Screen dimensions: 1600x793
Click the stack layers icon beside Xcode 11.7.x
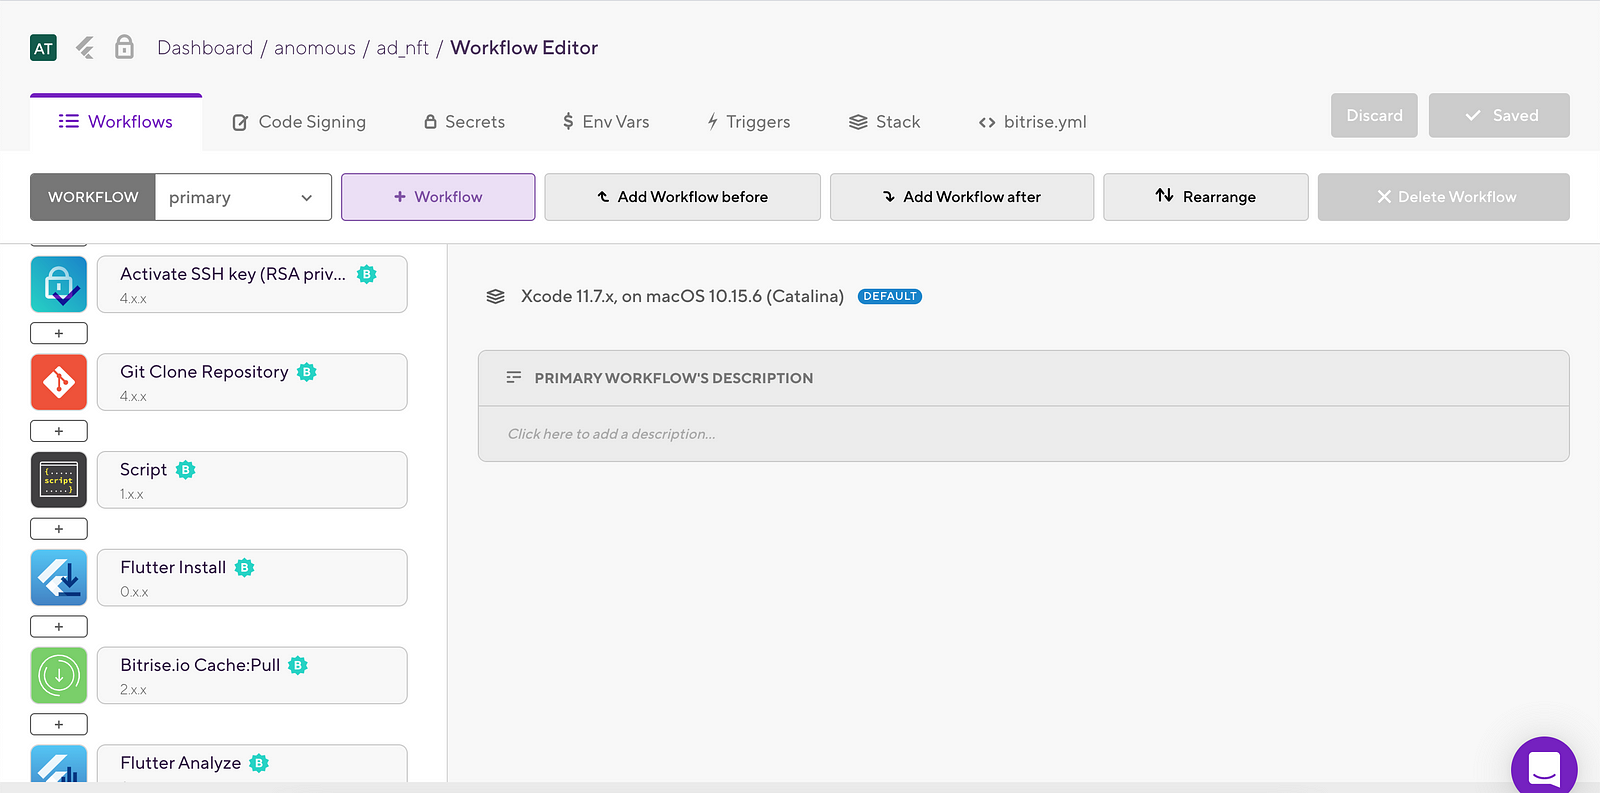point(495,296)
